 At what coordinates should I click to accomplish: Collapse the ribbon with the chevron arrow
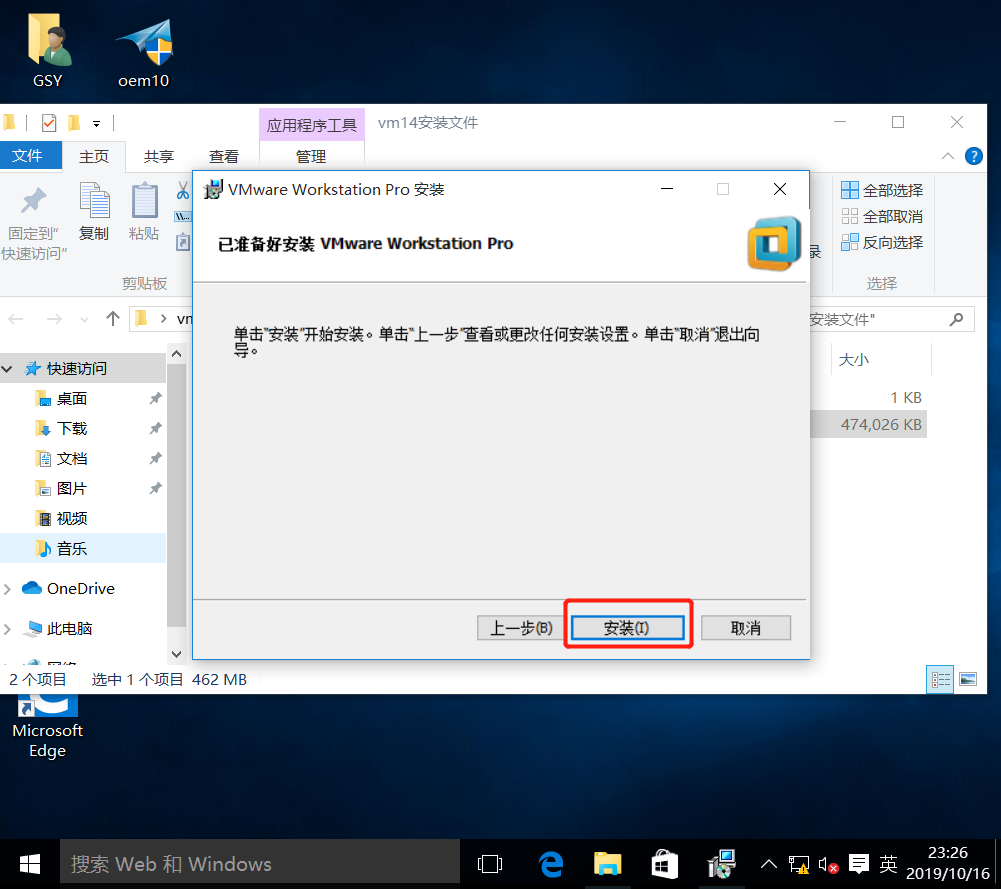pyautogui.click(x=948, y=156)
